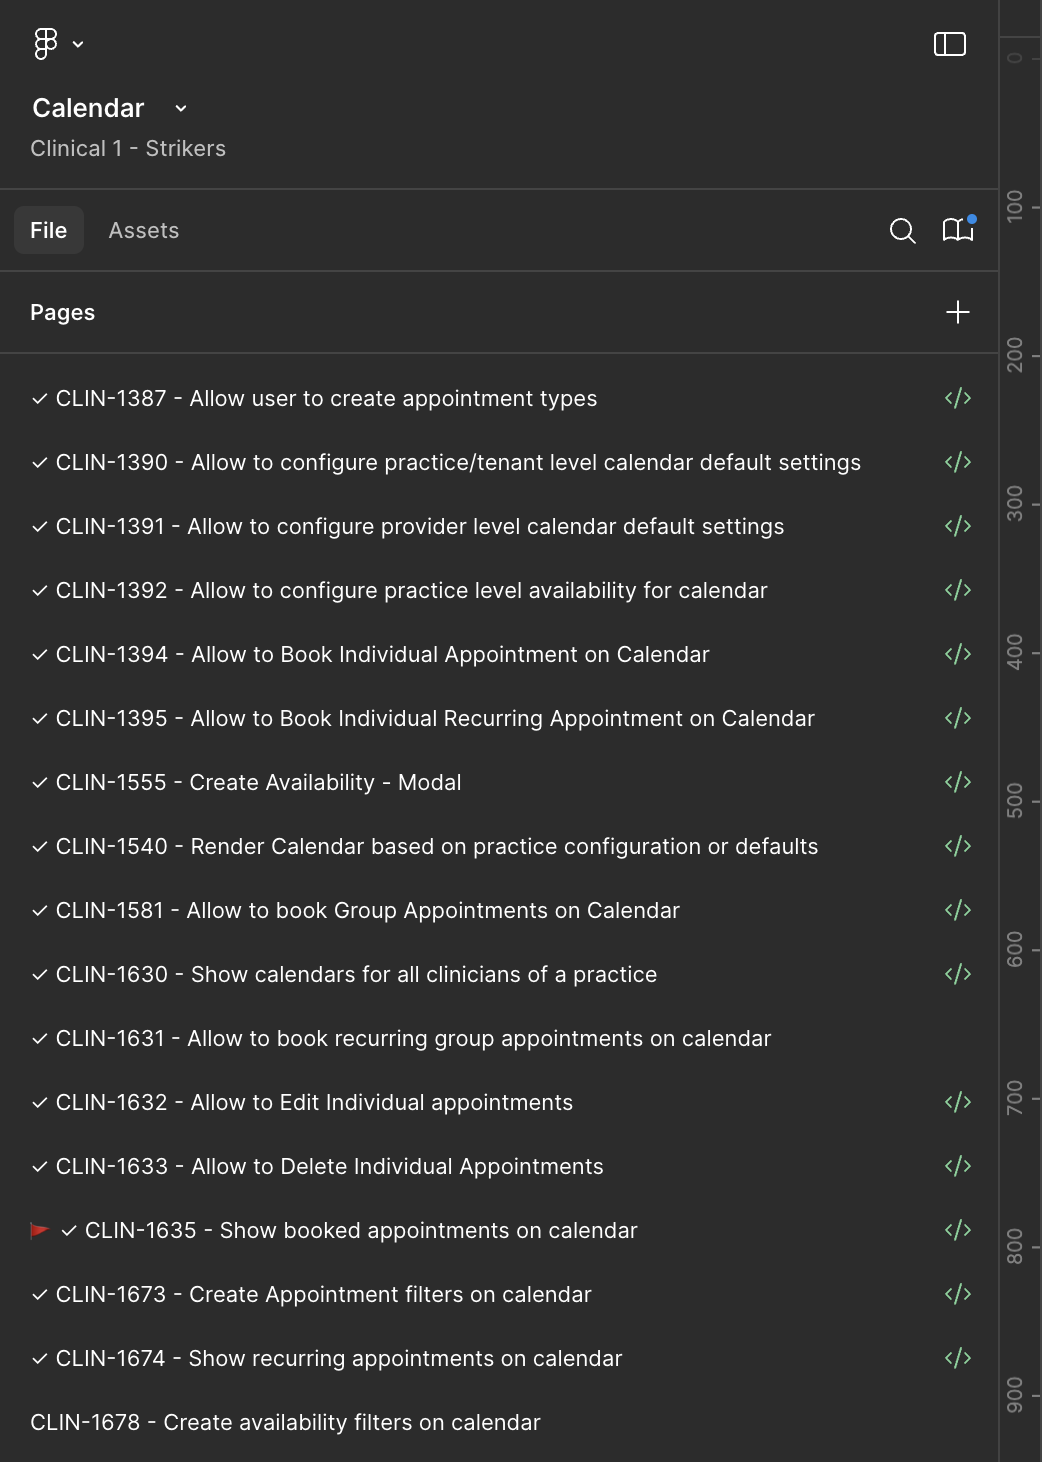Expand the Calendar file name dropdown
1042x1462 pixels.
[181, 108]
